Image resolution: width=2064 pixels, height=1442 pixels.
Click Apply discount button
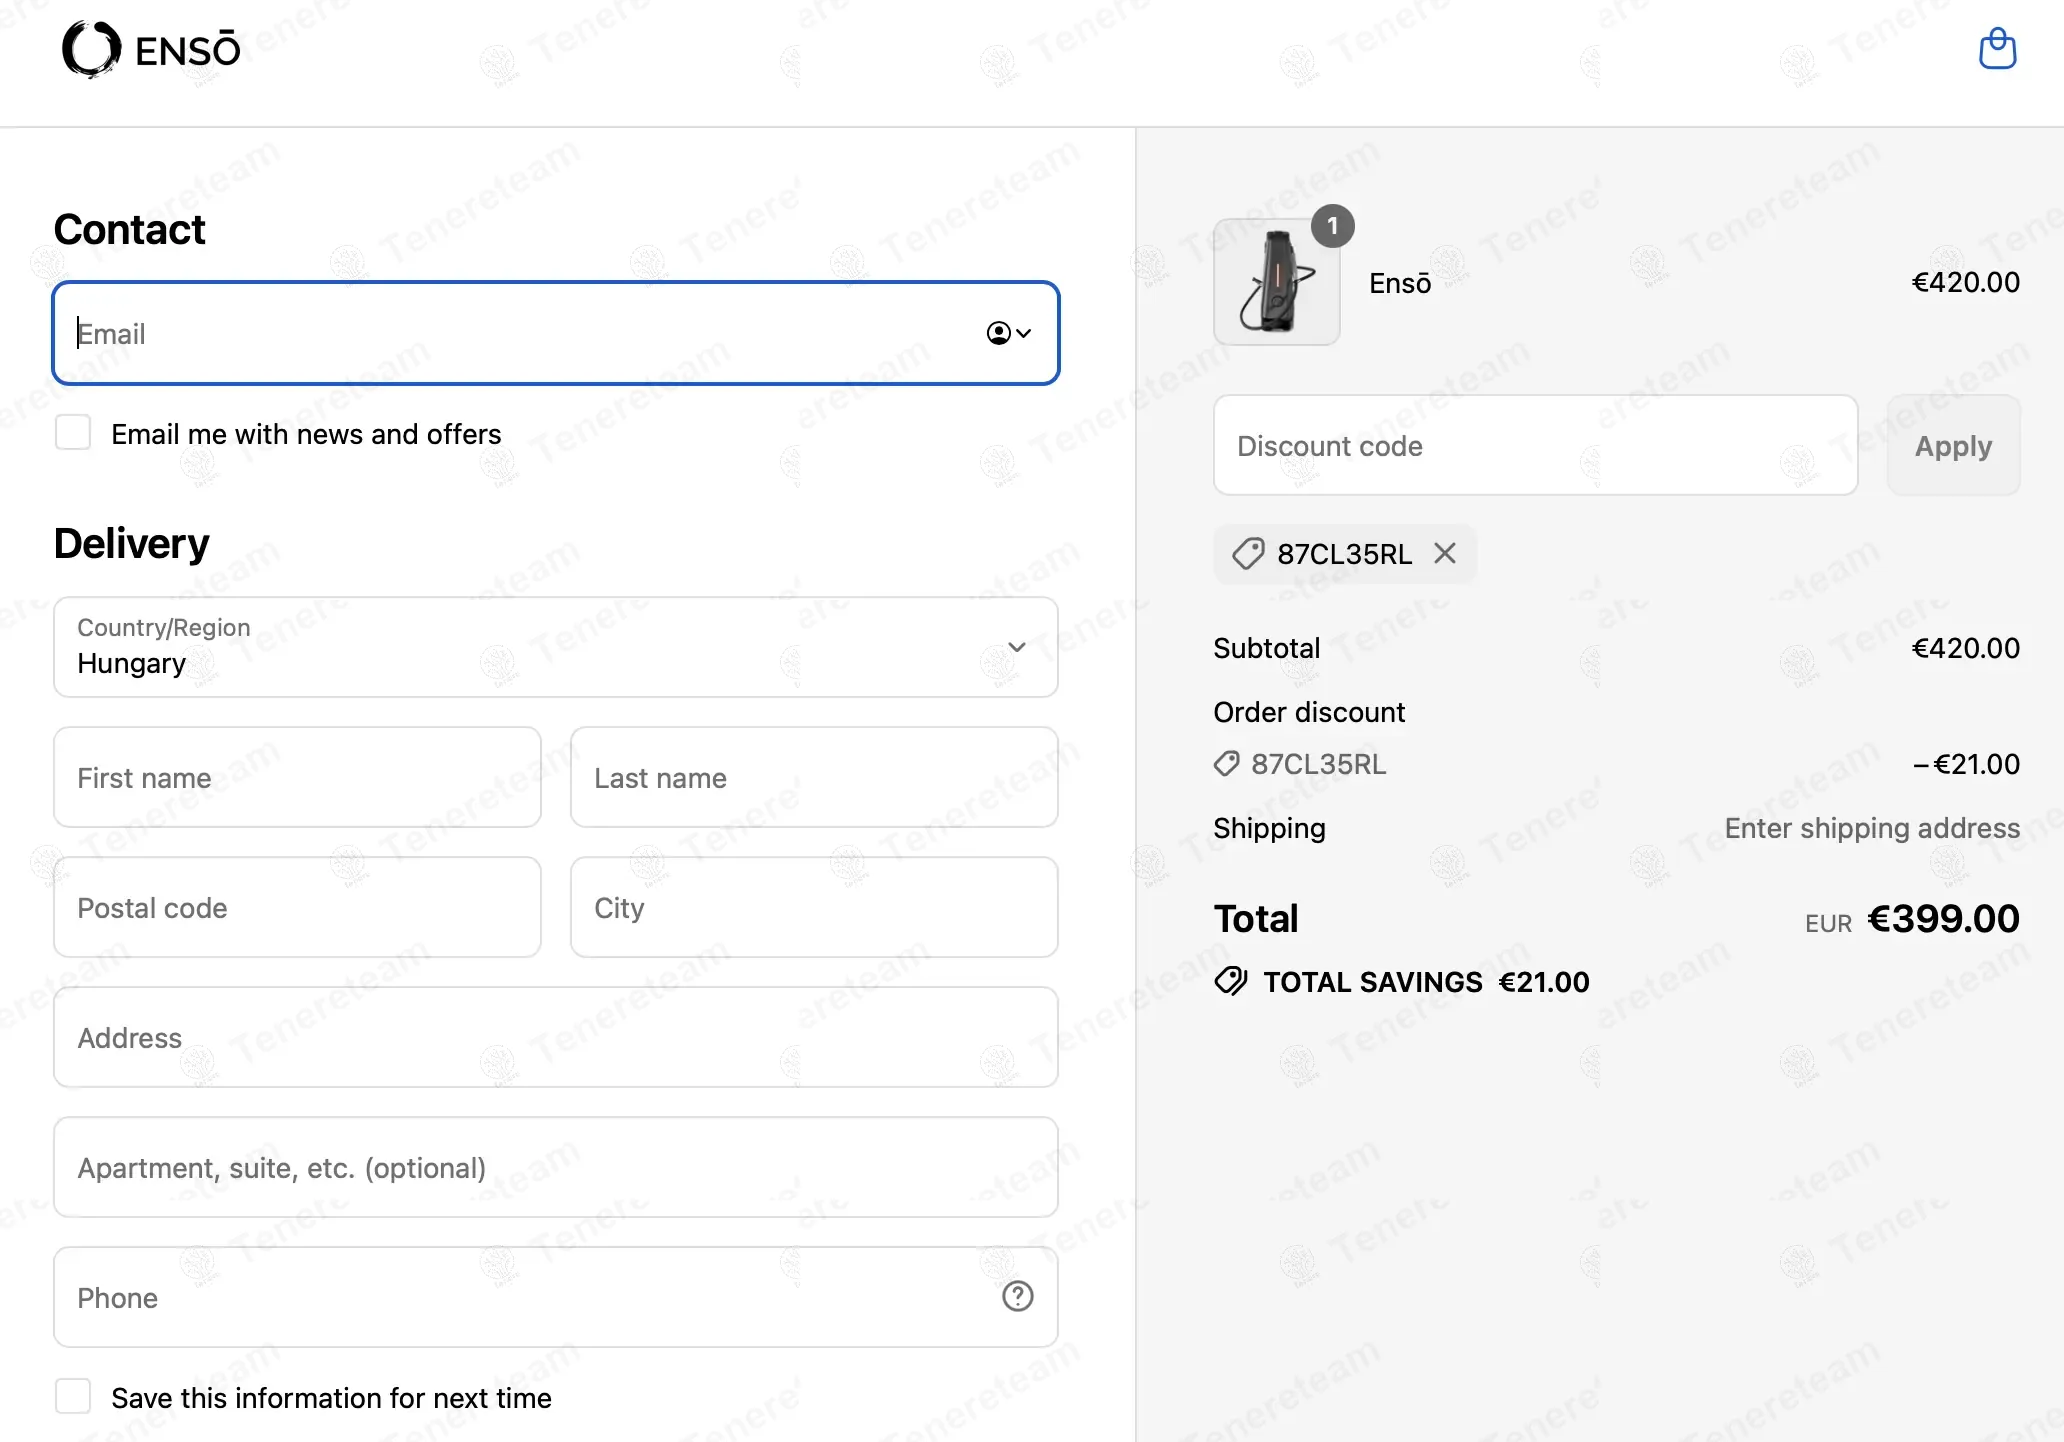[x=1953, y=445]
